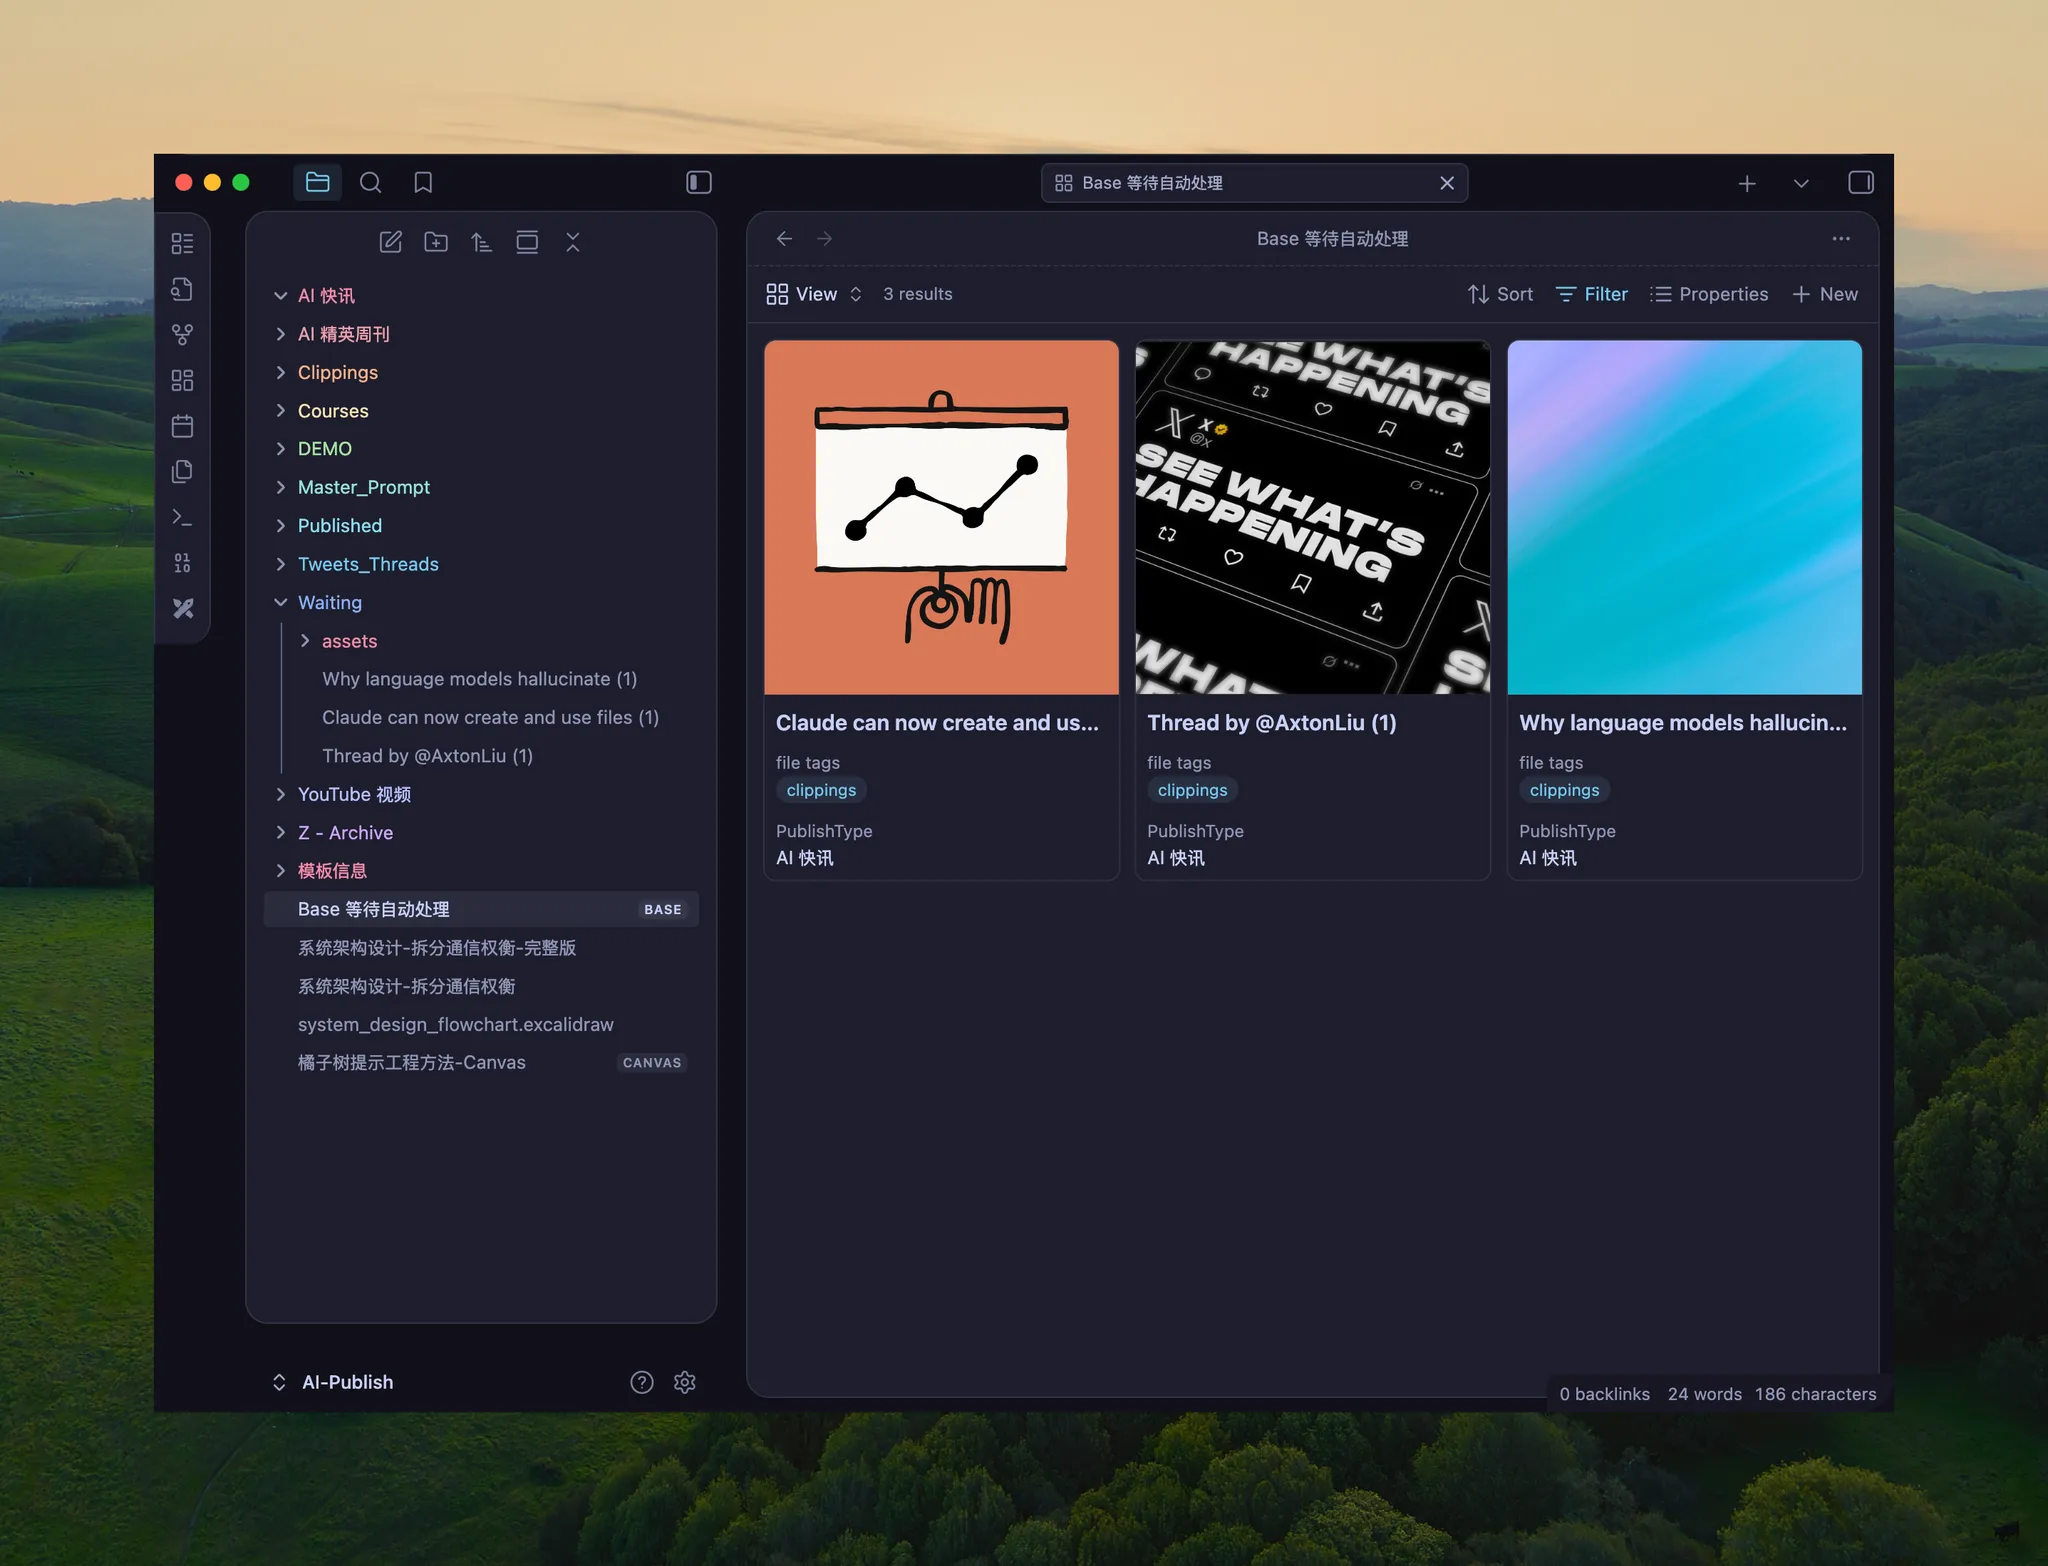
Task: Open the graph view from the ribbon
Action: [182, 334]
